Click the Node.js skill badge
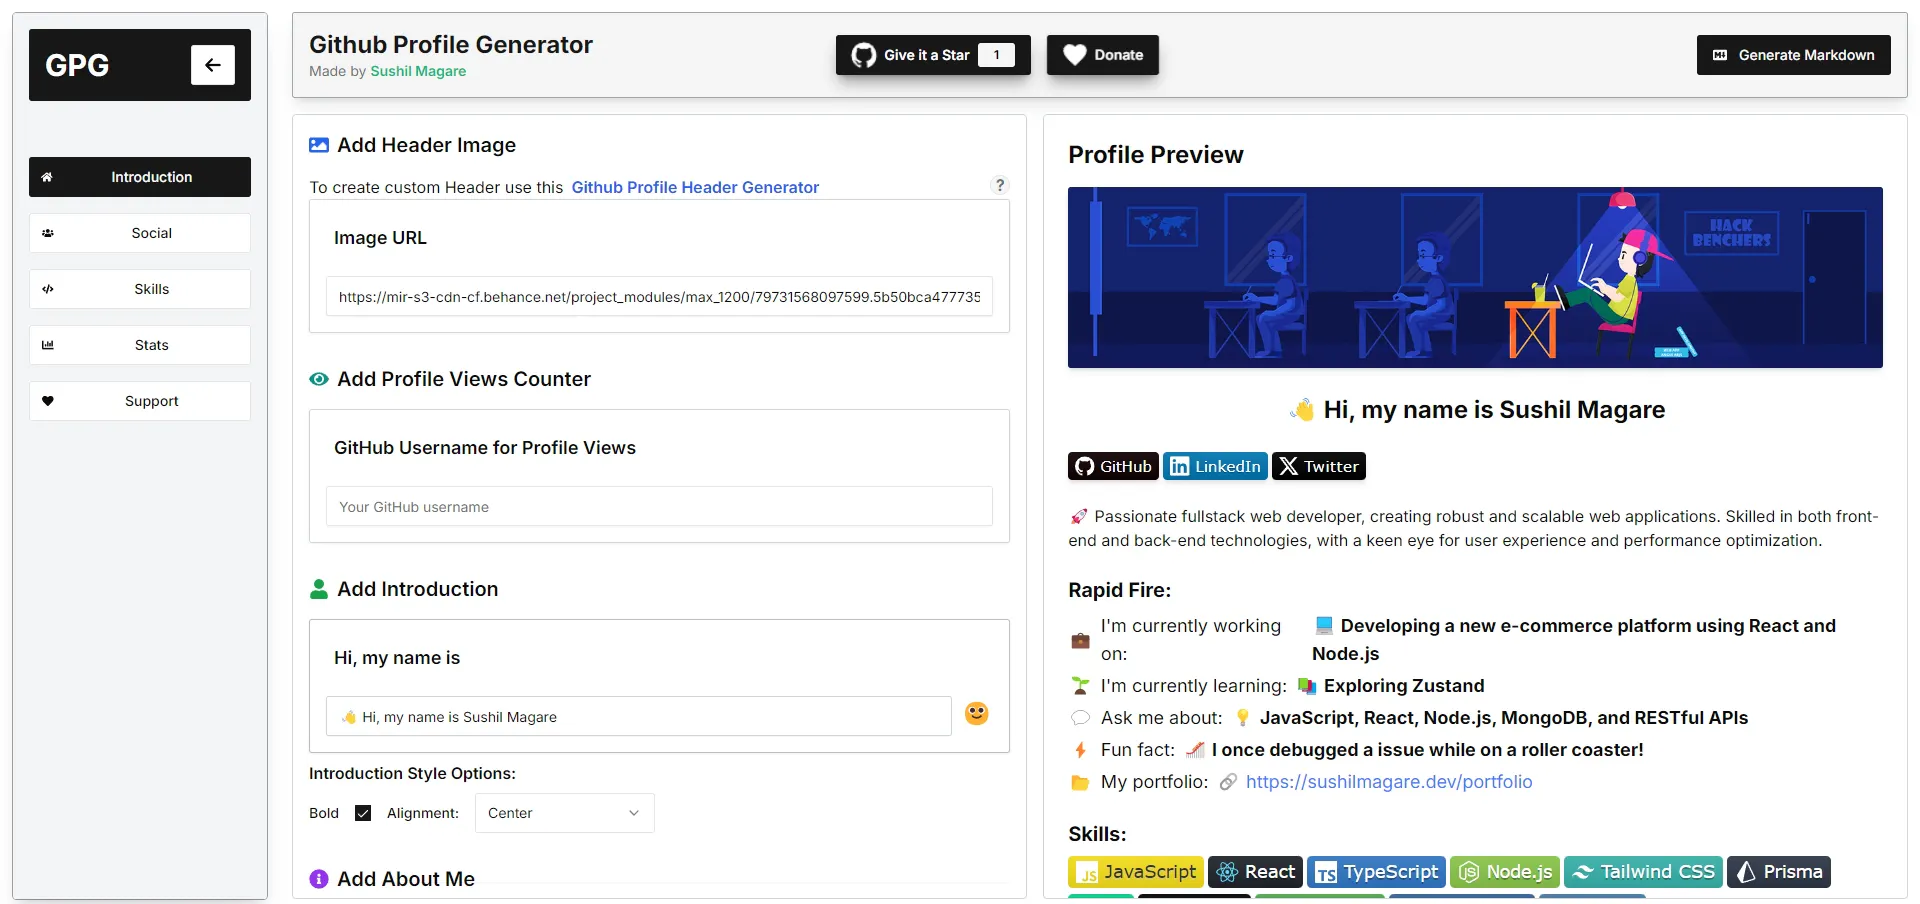 (x=1505, y=872)
